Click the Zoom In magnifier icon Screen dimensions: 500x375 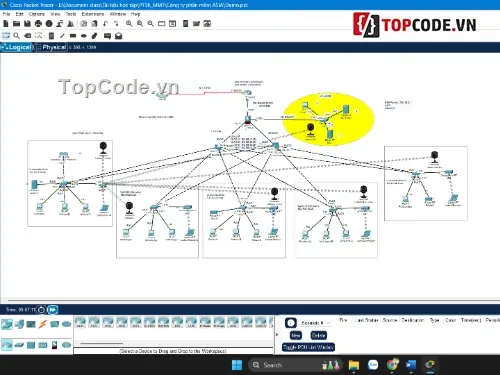point(129,24)
